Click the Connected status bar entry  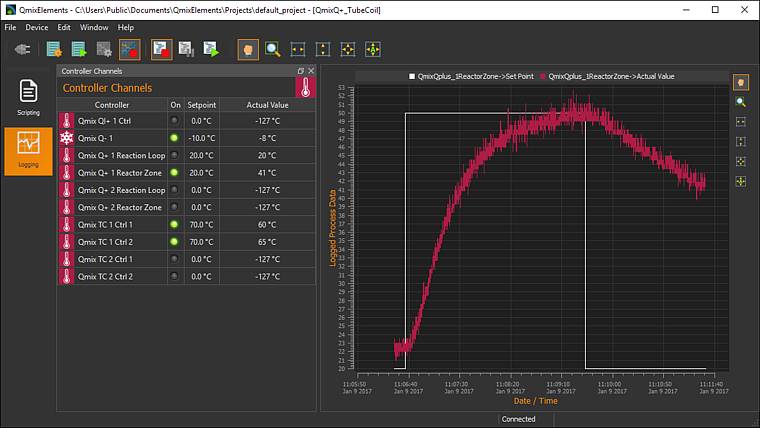coord(518,419)
